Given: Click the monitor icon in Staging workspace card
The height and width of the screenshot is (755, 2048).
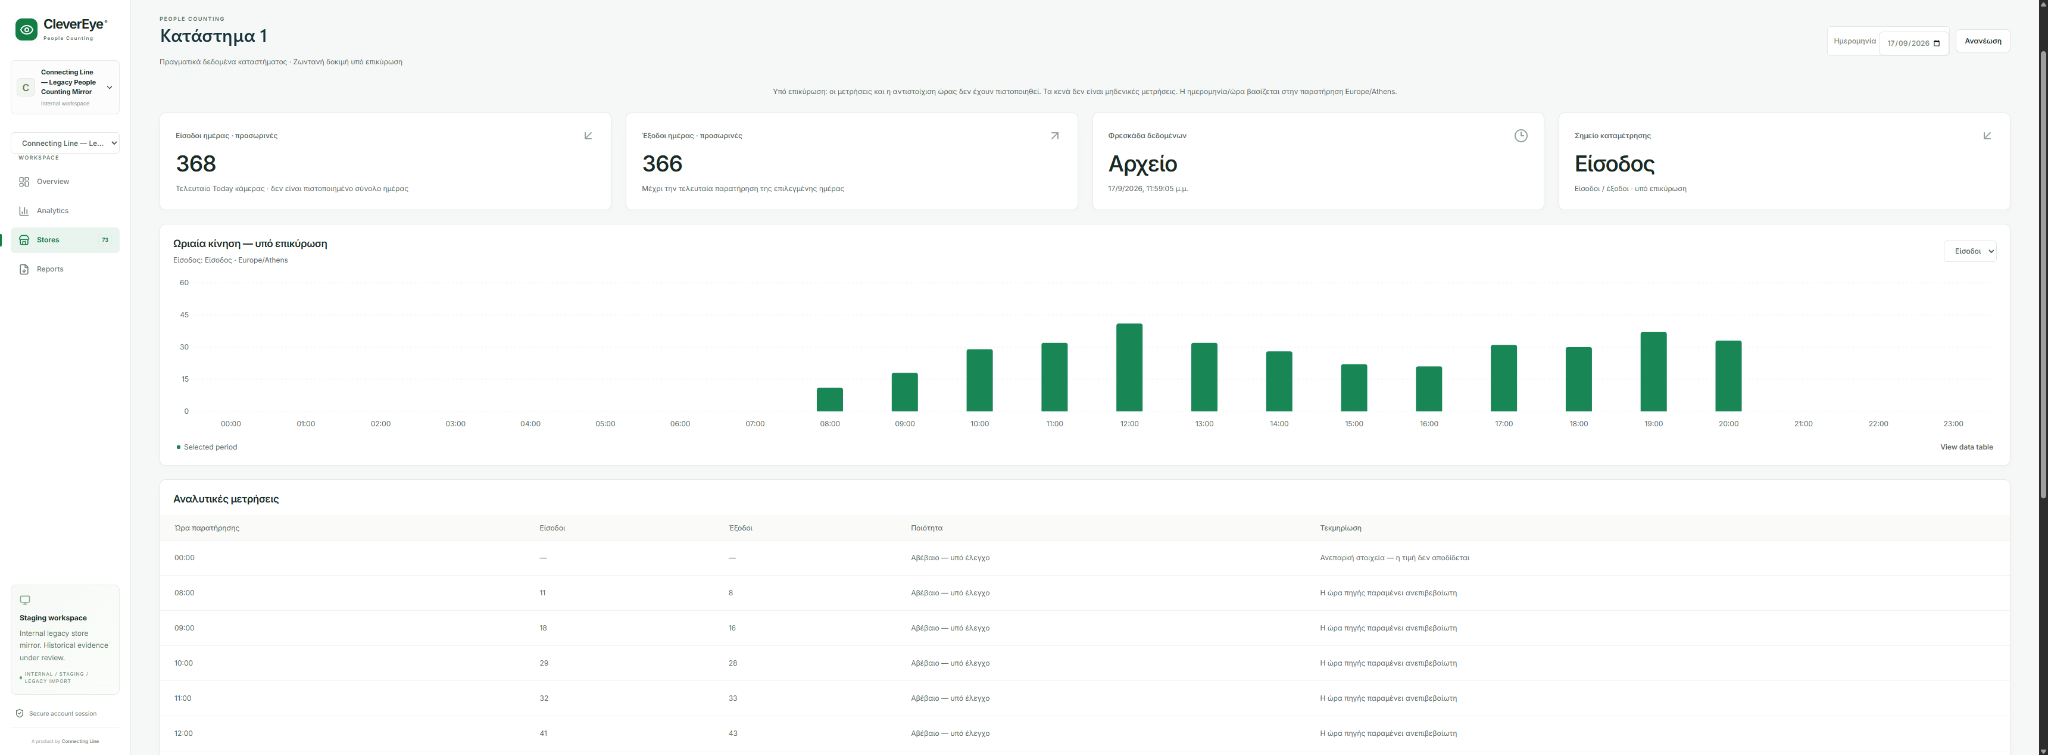Looking at the screenshot, I should 25,600.
